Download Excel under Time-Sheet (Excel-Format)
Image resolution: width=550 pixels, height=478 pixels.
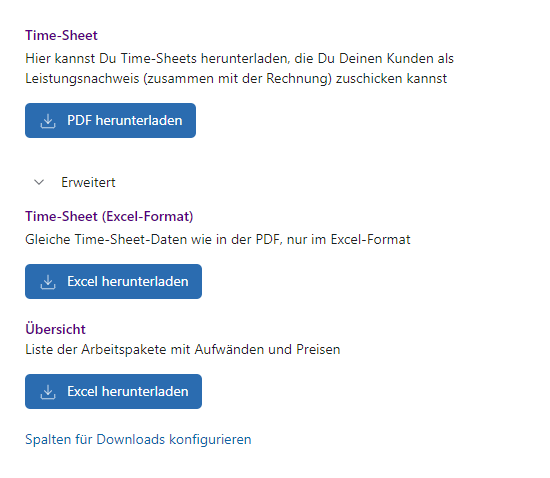tap(113, 281)
